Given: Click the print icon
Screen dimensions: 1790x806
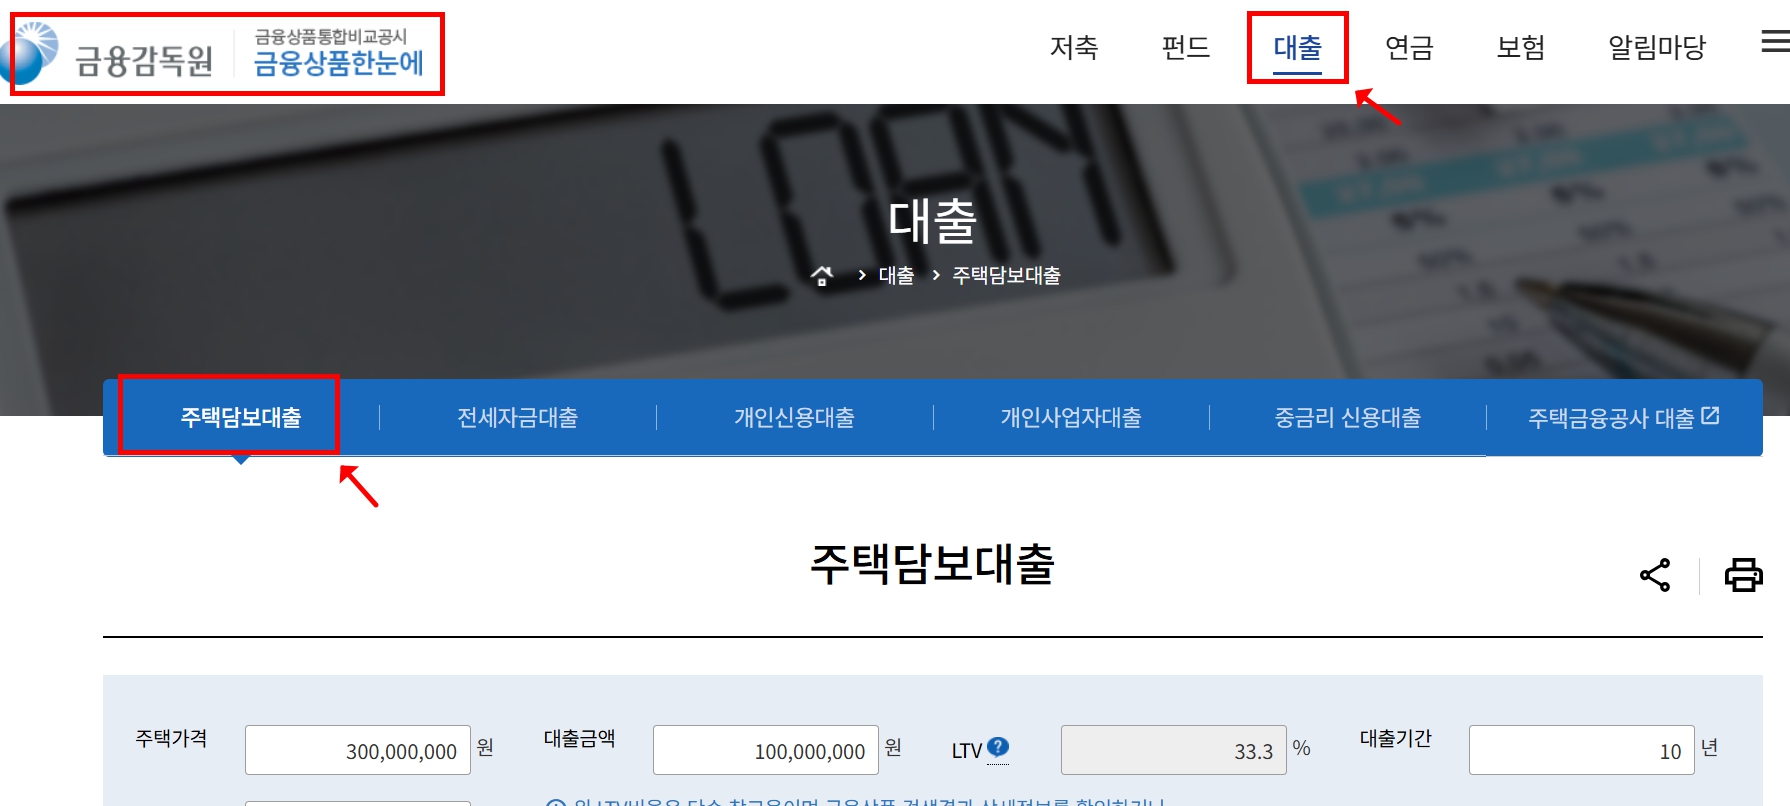Looking at the screenshot, I should 1743,575.
